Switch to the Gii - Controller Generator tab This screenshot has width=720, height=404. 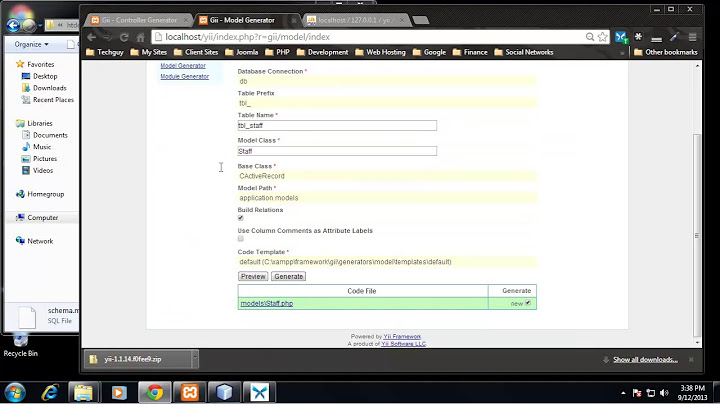[x=140, y=20]
